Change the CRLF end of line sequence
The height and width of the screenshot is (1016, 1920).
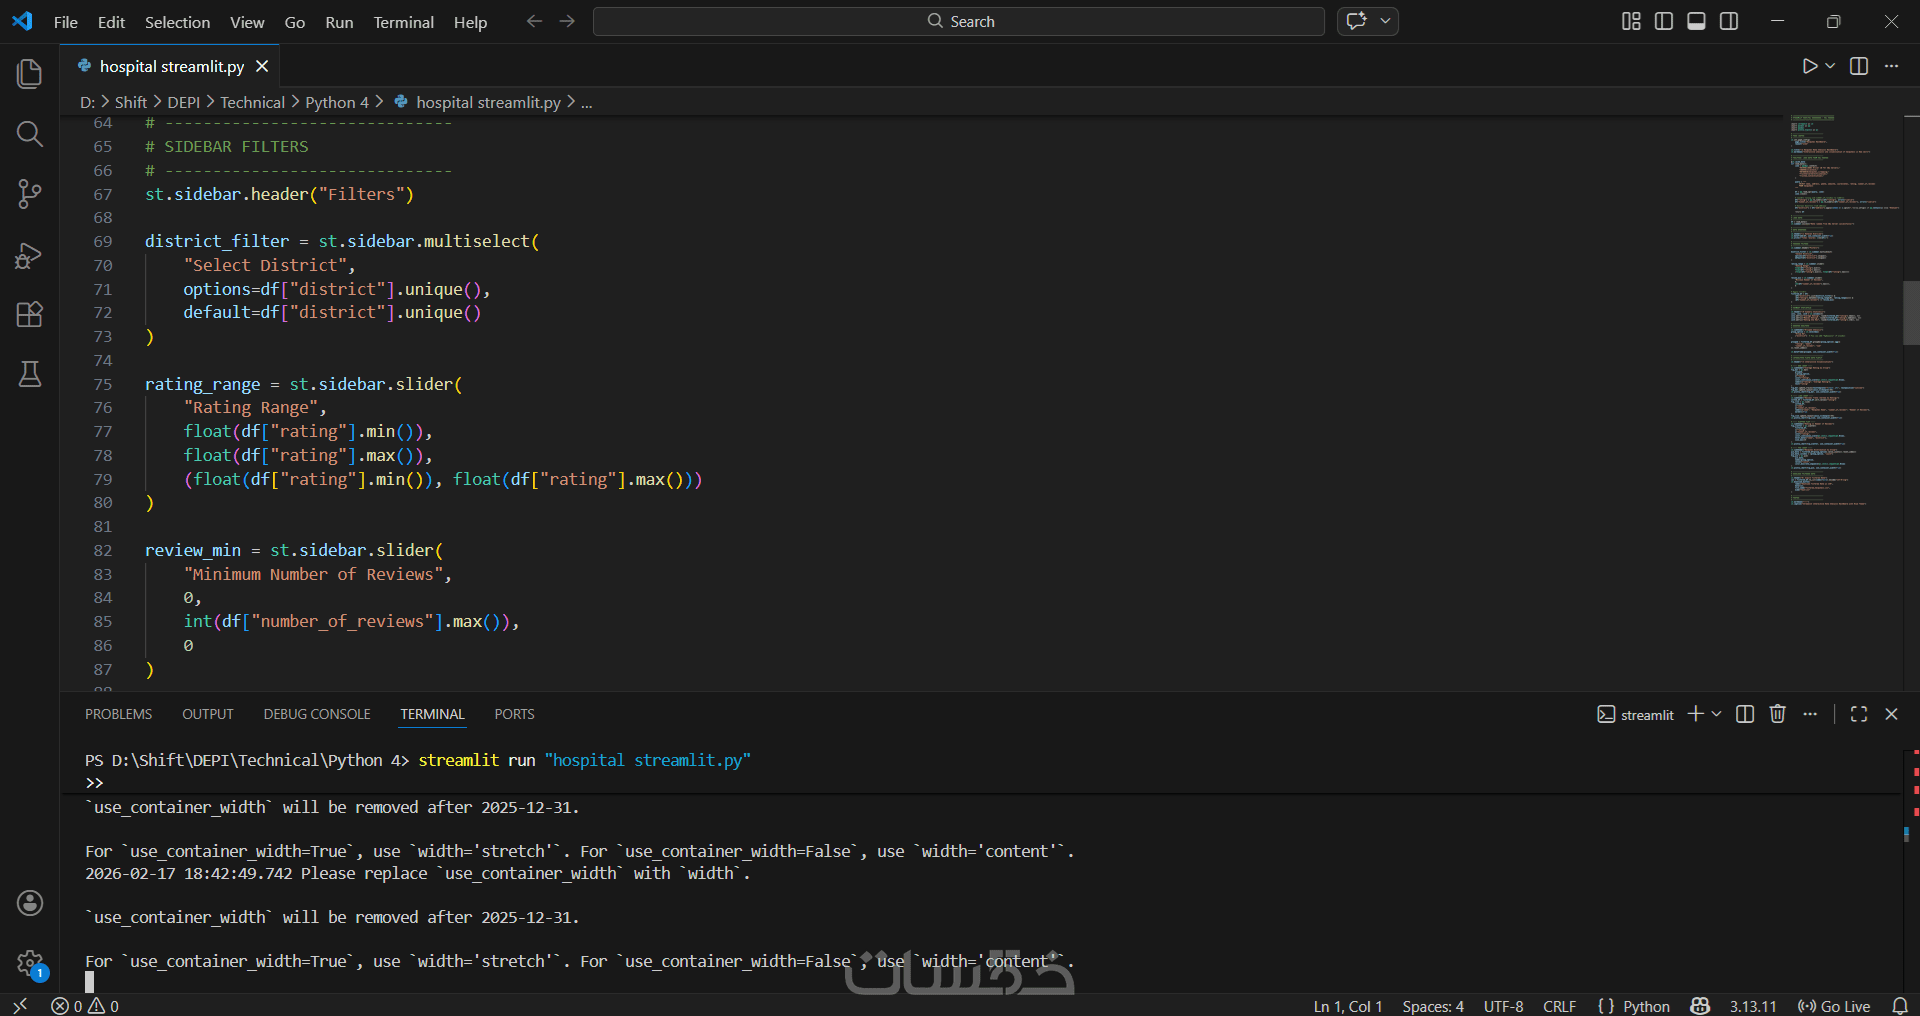click(1559, 1006)
